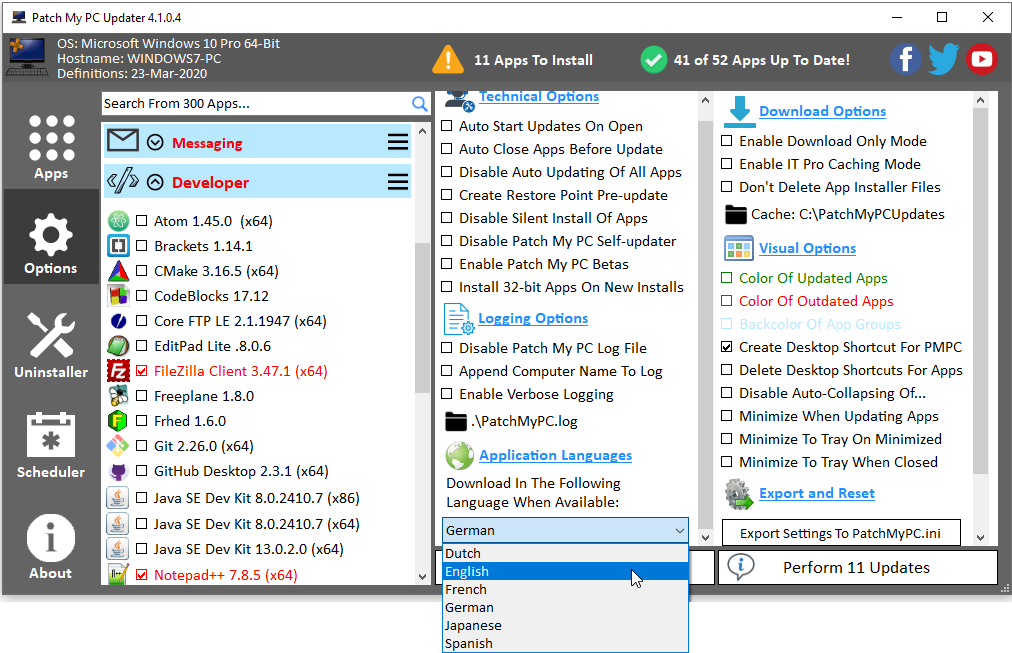This screenshot has height=653, width=1012.
Task: Collapse the Developer category chevron
Action: click(x=155, y=182)
